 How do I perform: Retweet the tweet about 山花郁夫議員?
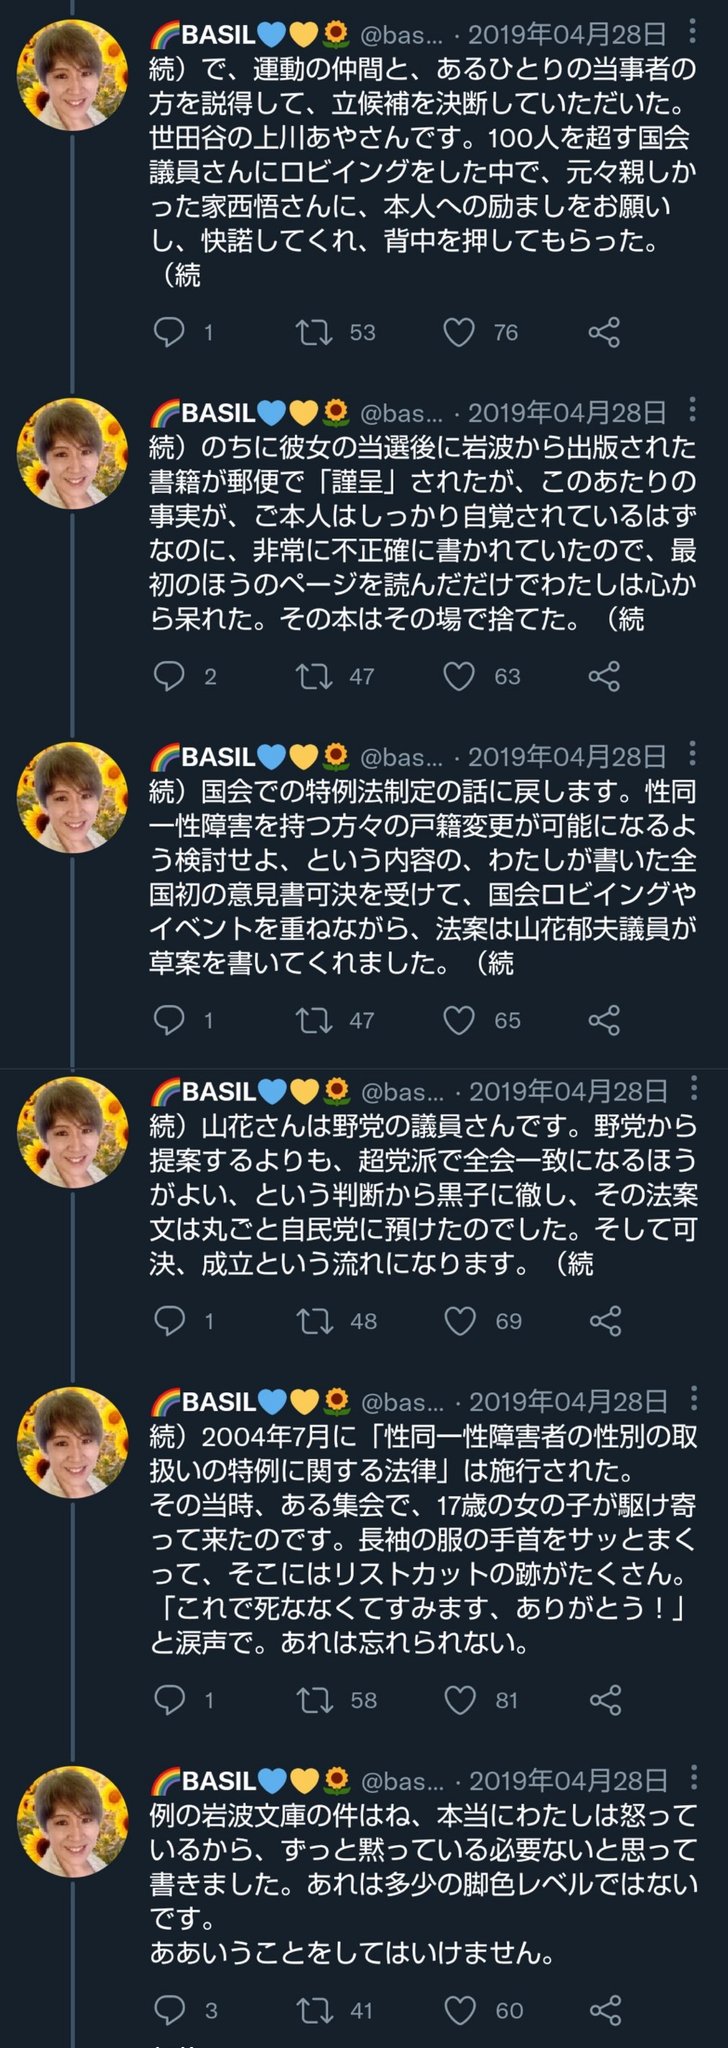[315, 1020]
